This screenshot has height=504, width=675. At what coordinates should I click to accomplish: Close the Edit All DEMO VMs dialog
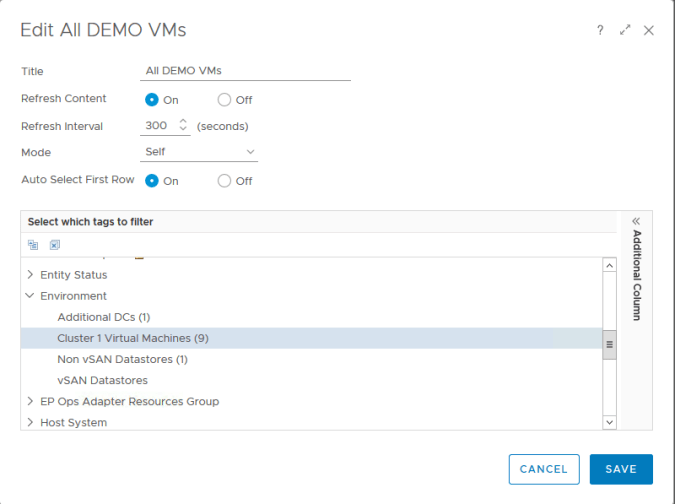tap(649, 30)
